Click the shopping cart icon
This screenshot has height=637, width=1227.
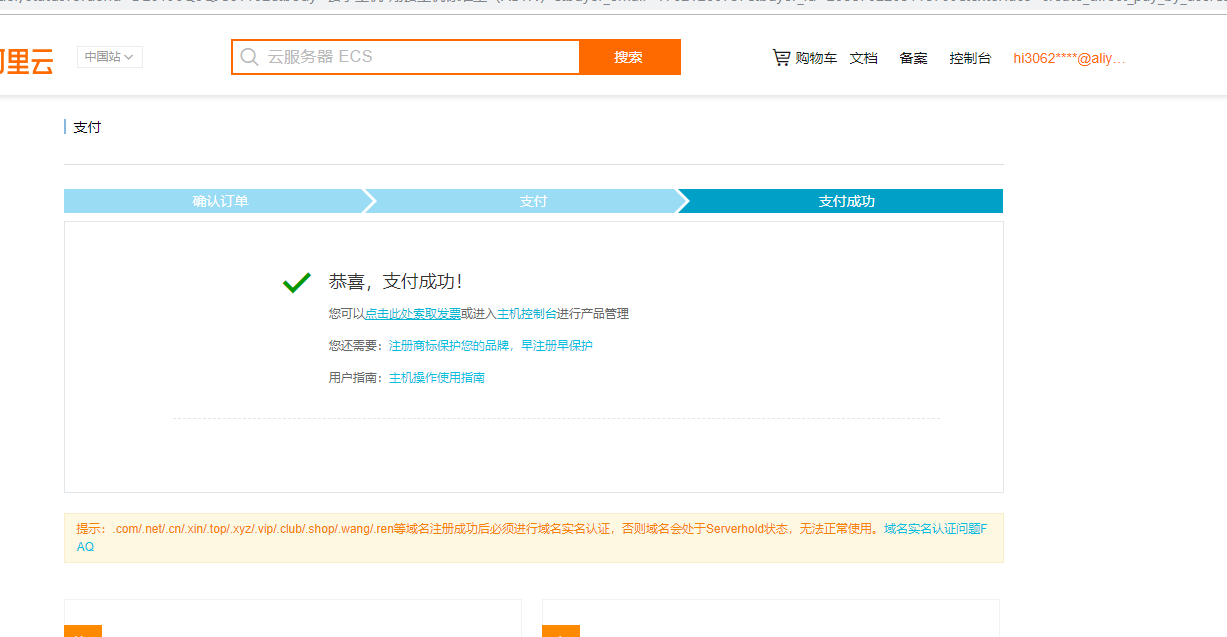click(x=781, y=58)
